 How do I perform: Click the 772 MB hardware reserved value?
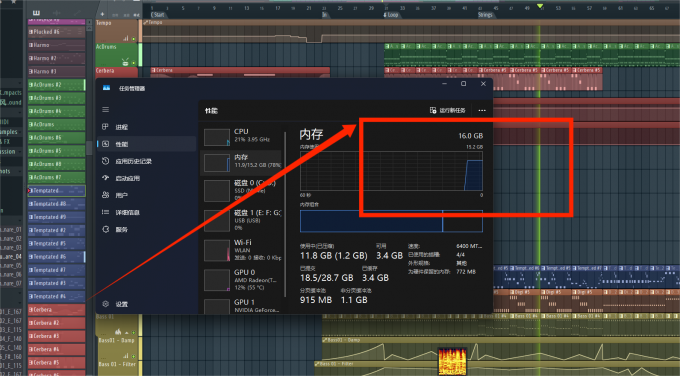click(x=466, y=272)
